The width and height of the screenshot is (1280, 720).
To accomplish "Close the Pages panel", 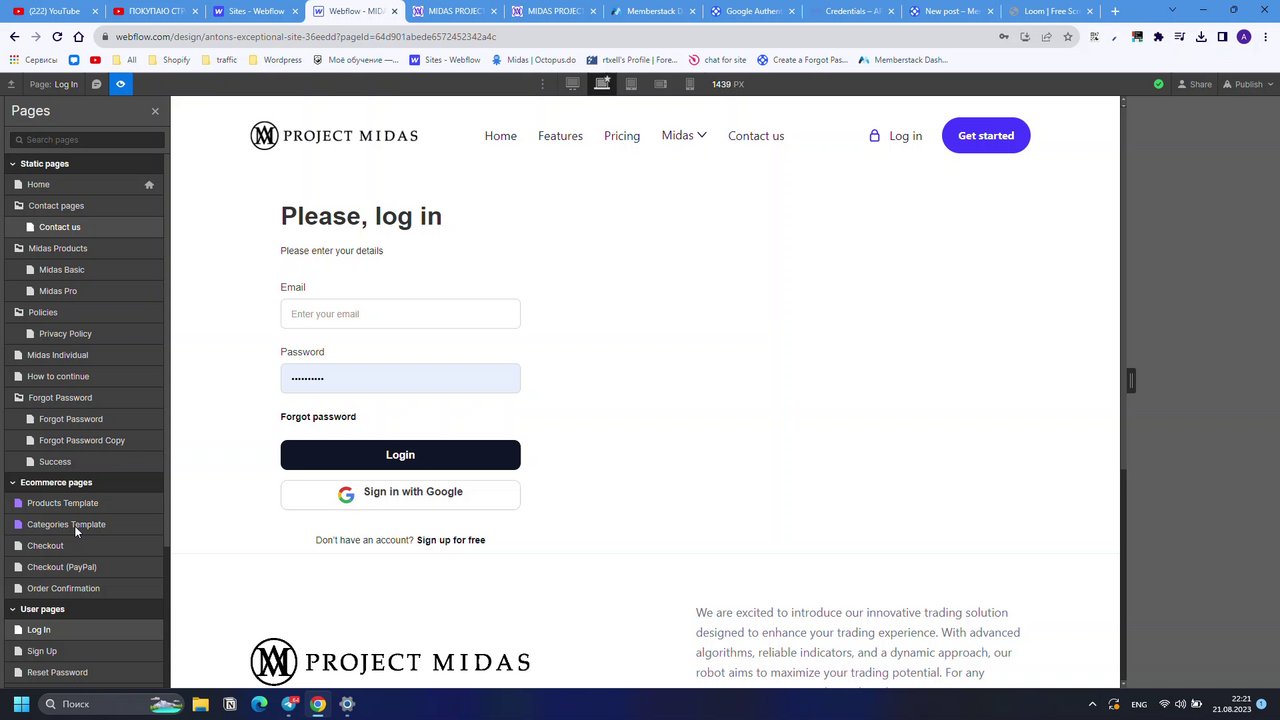I will pyautogui.click(x=155, y=111).
